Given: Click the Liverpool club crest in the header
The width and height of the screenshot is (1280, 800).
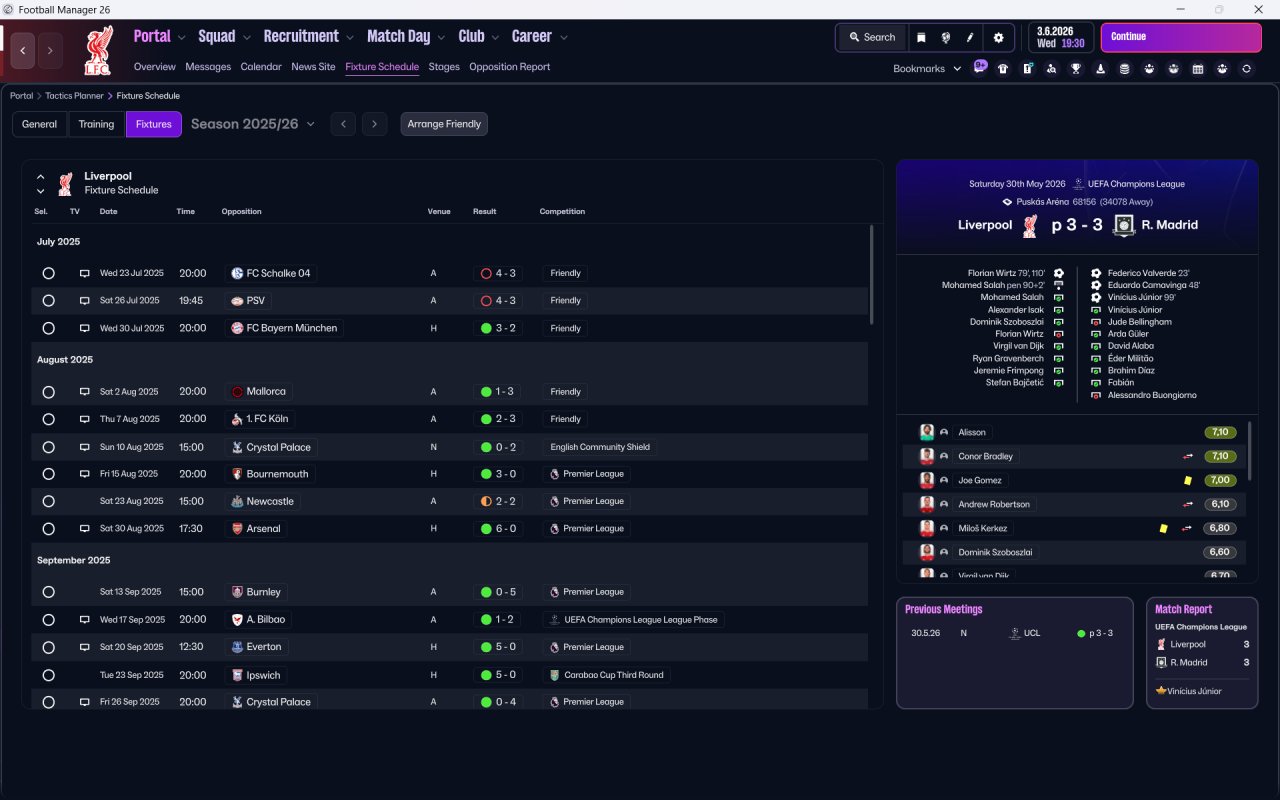Looking at the screenshot, I should (97, 51).
